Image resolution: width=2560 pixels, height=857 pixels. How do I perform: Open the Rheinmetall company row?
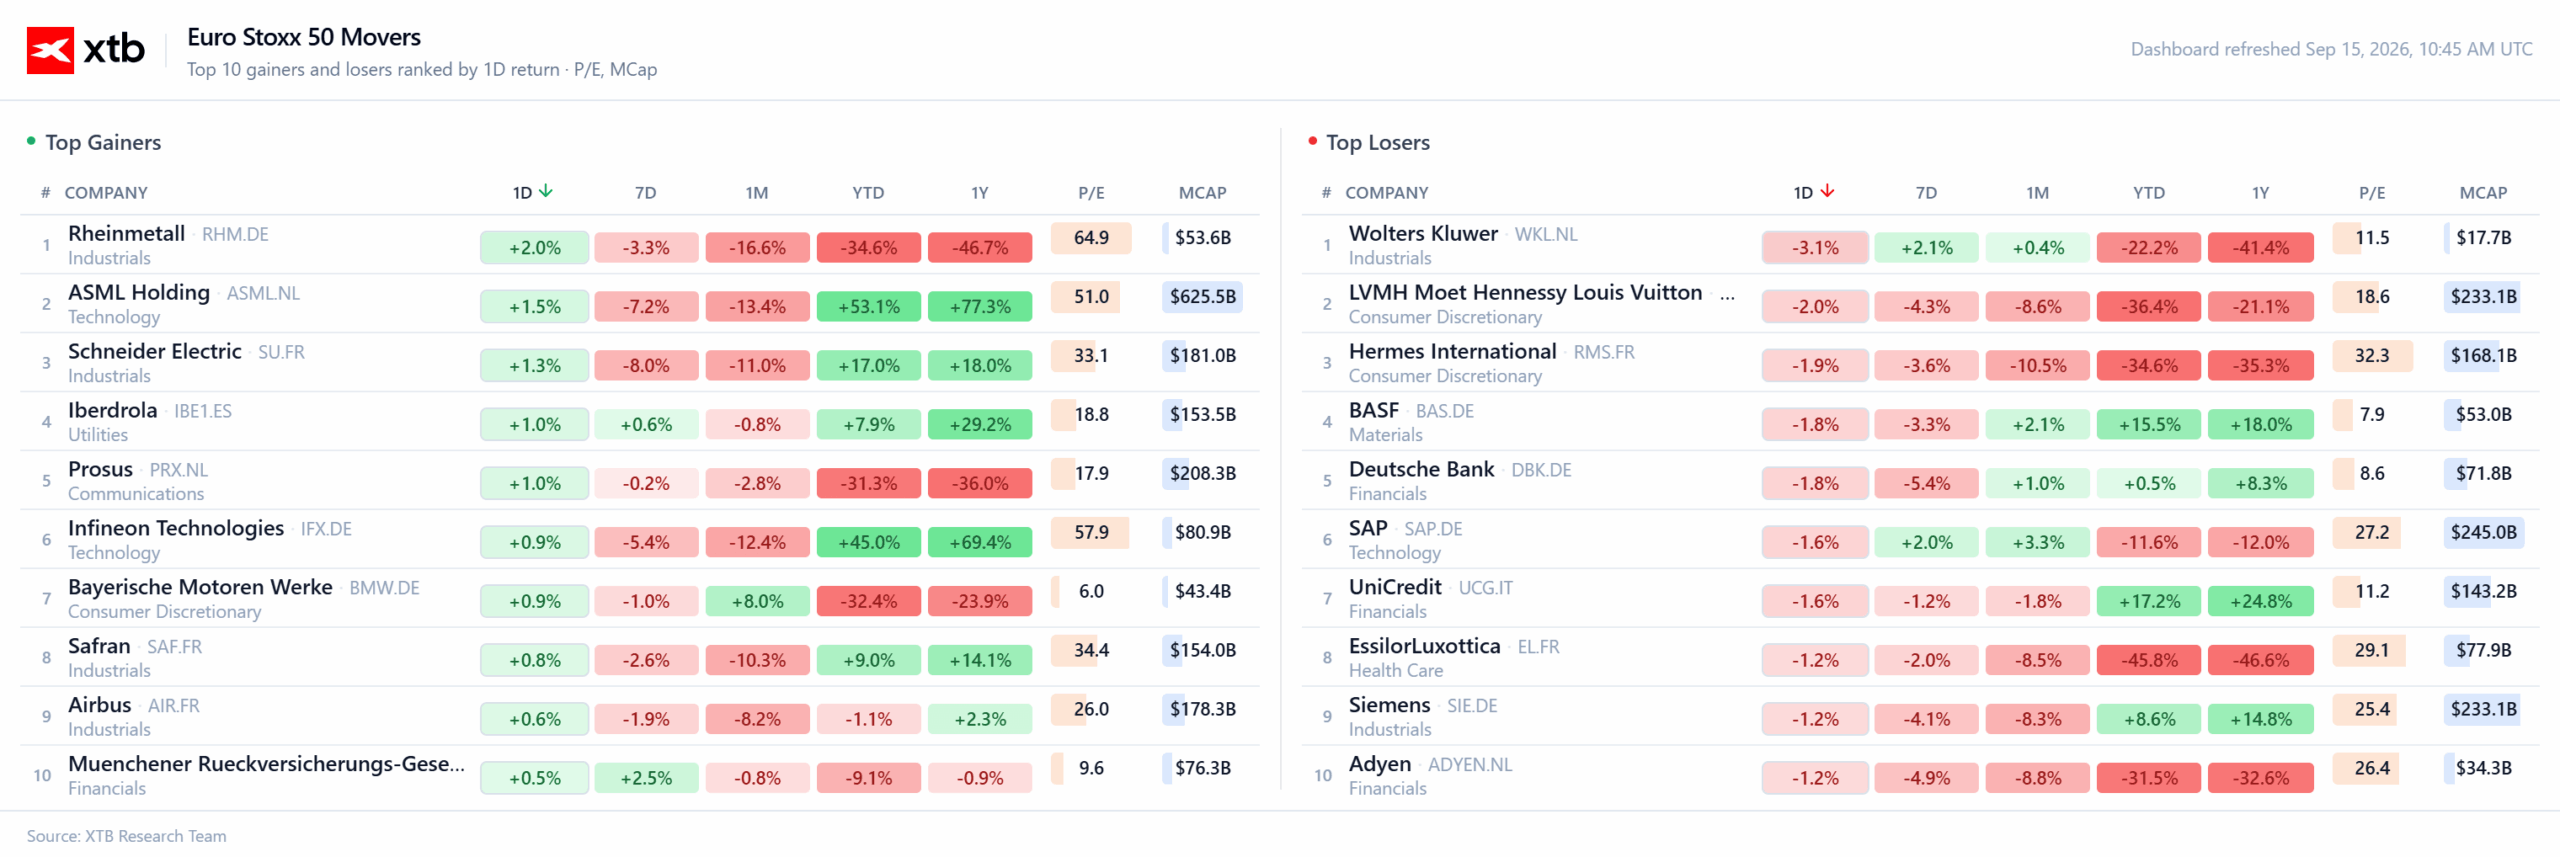click(640, 245)
